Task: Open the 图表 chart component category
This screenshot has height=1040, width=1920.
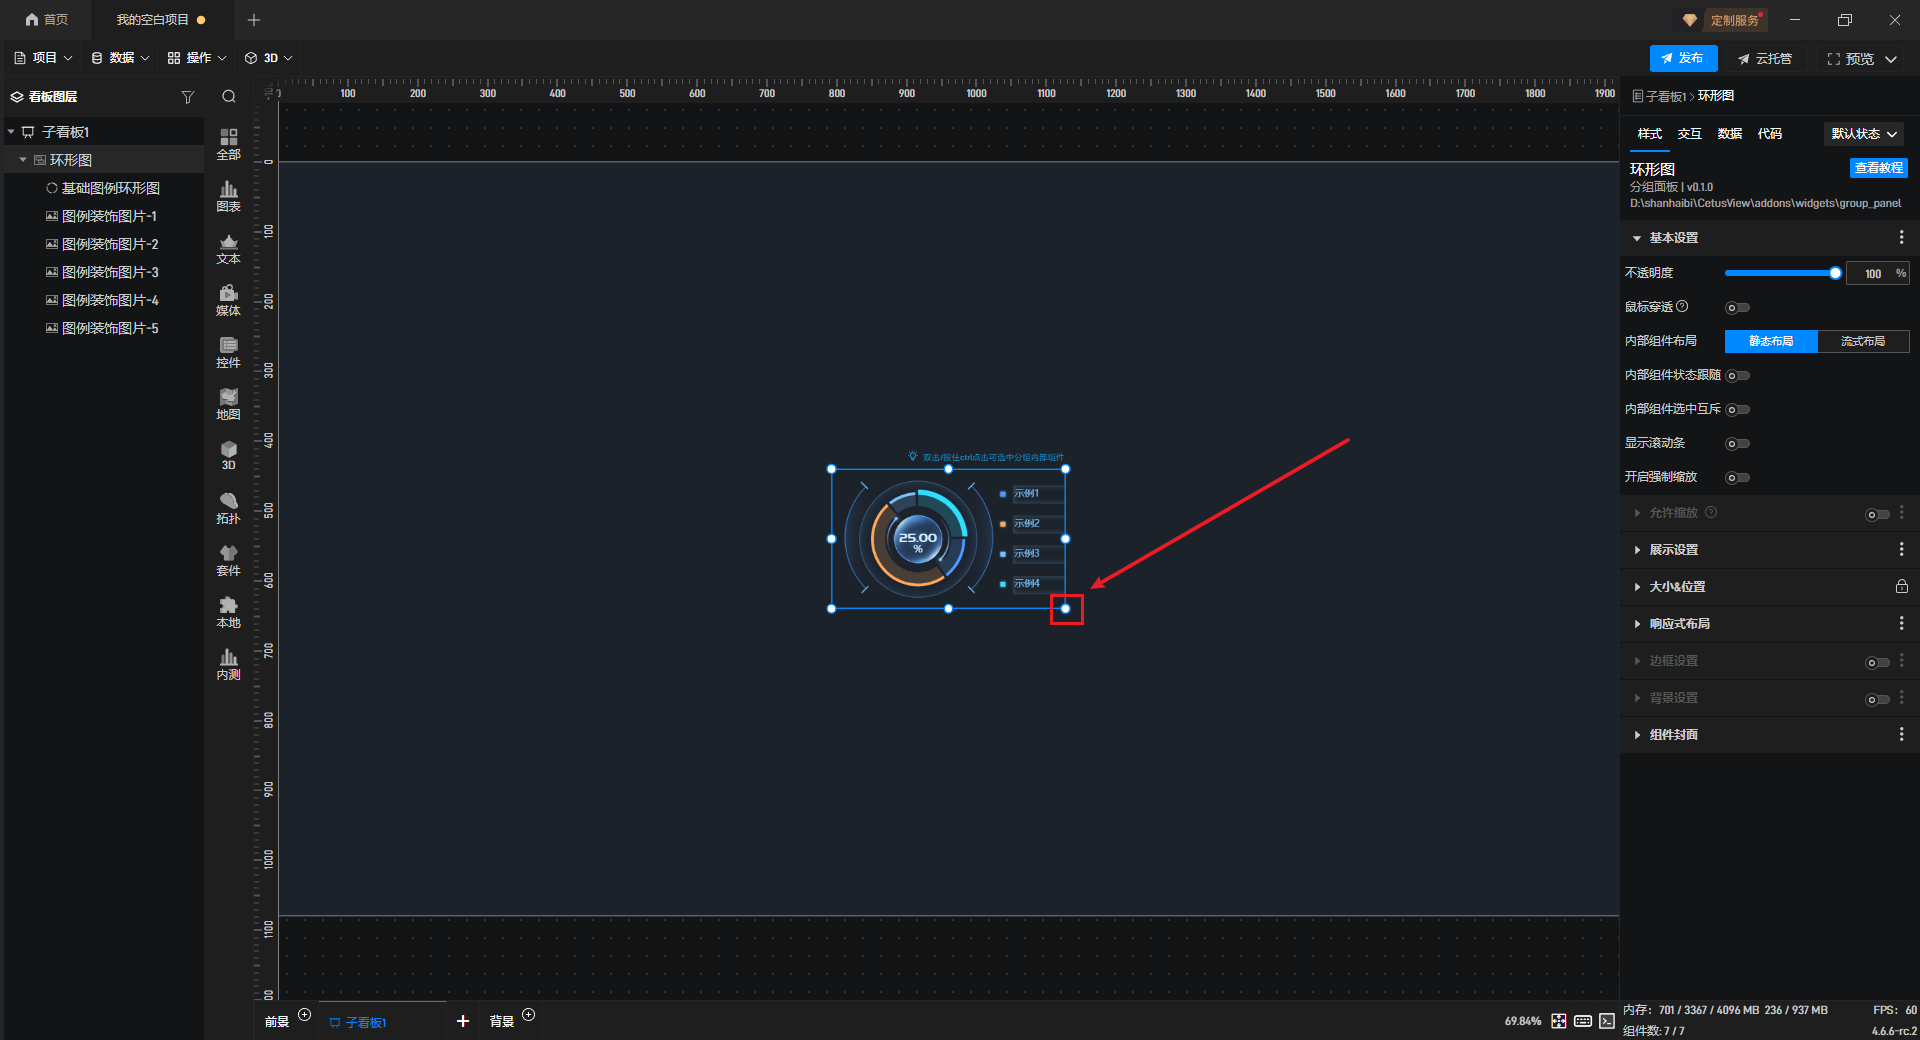Action: [229, 196]
